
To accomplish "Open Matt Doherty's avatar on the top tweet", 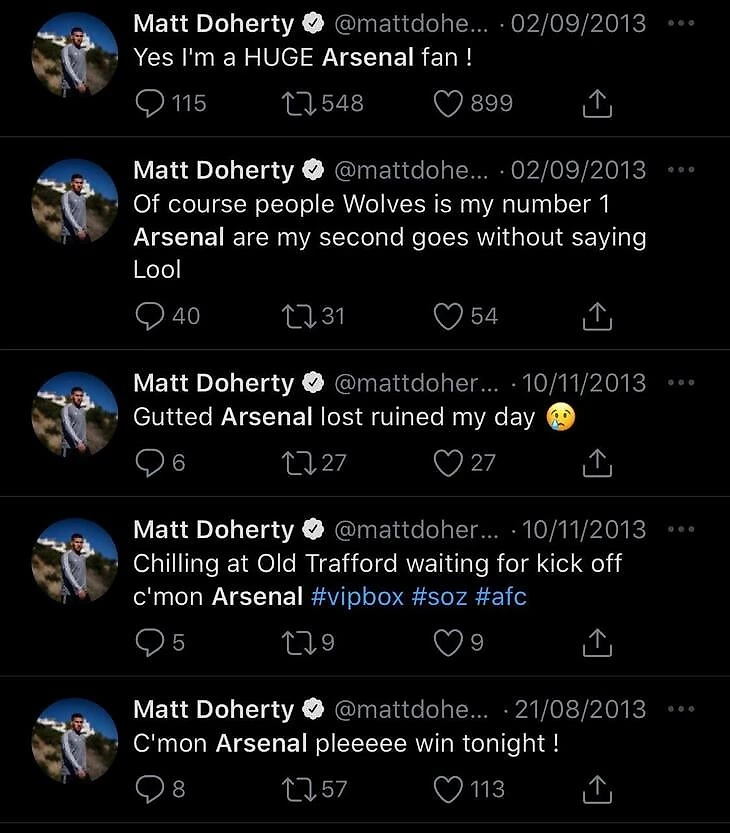I will coord(76,56).
